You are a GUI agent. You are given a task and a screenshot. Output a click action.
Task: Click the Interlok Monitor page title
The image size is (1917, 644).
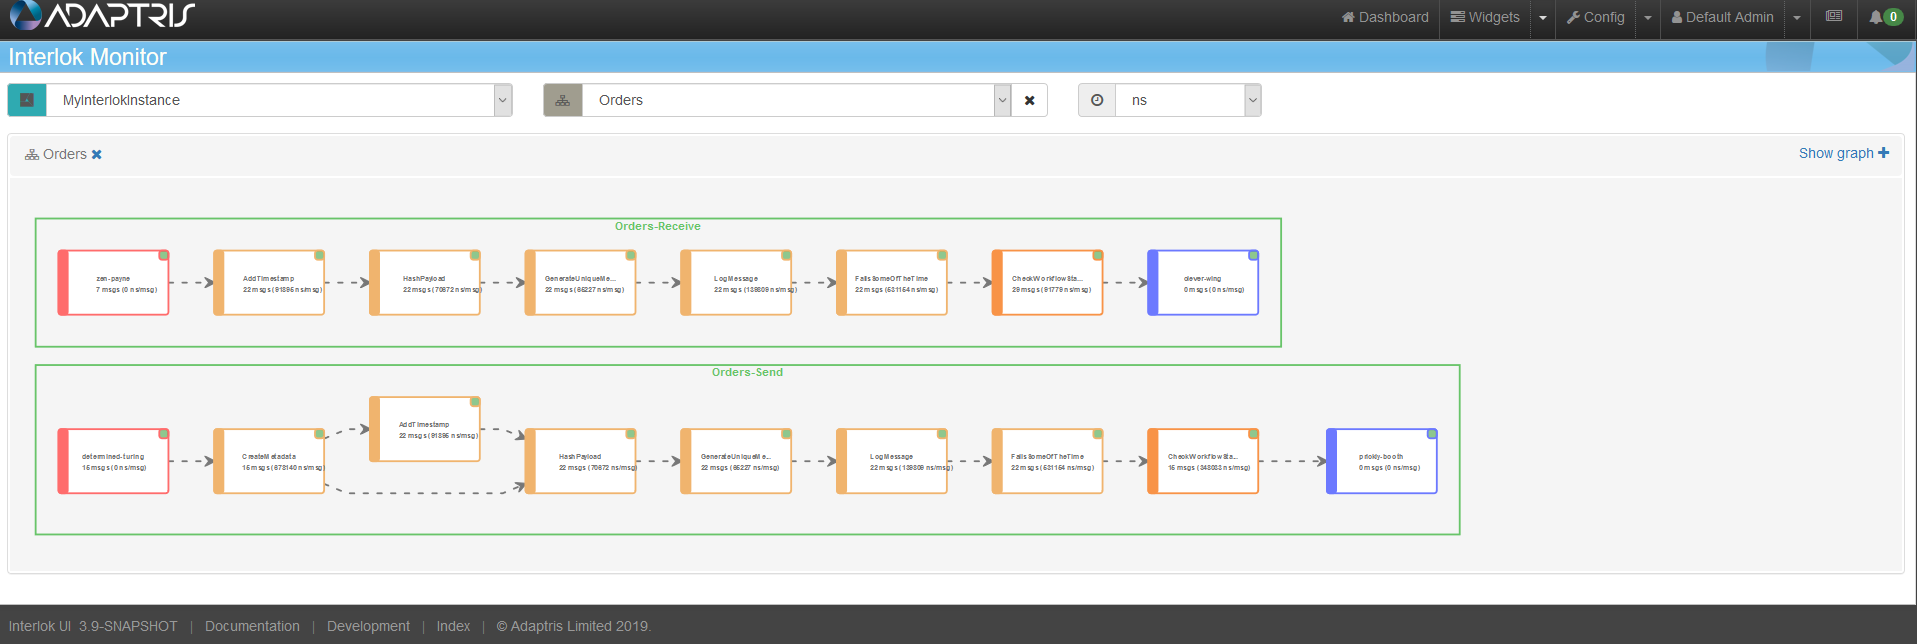point(88,57)
